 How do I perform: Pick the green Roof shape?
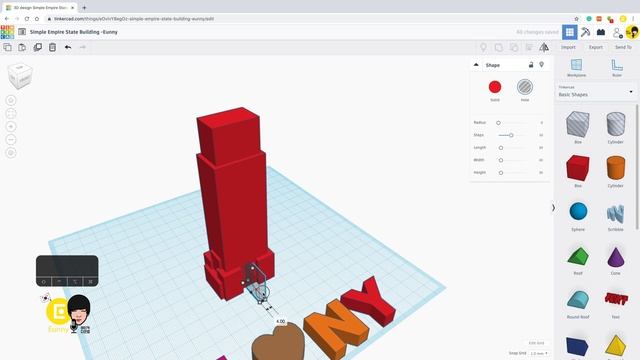coord(578,256)
